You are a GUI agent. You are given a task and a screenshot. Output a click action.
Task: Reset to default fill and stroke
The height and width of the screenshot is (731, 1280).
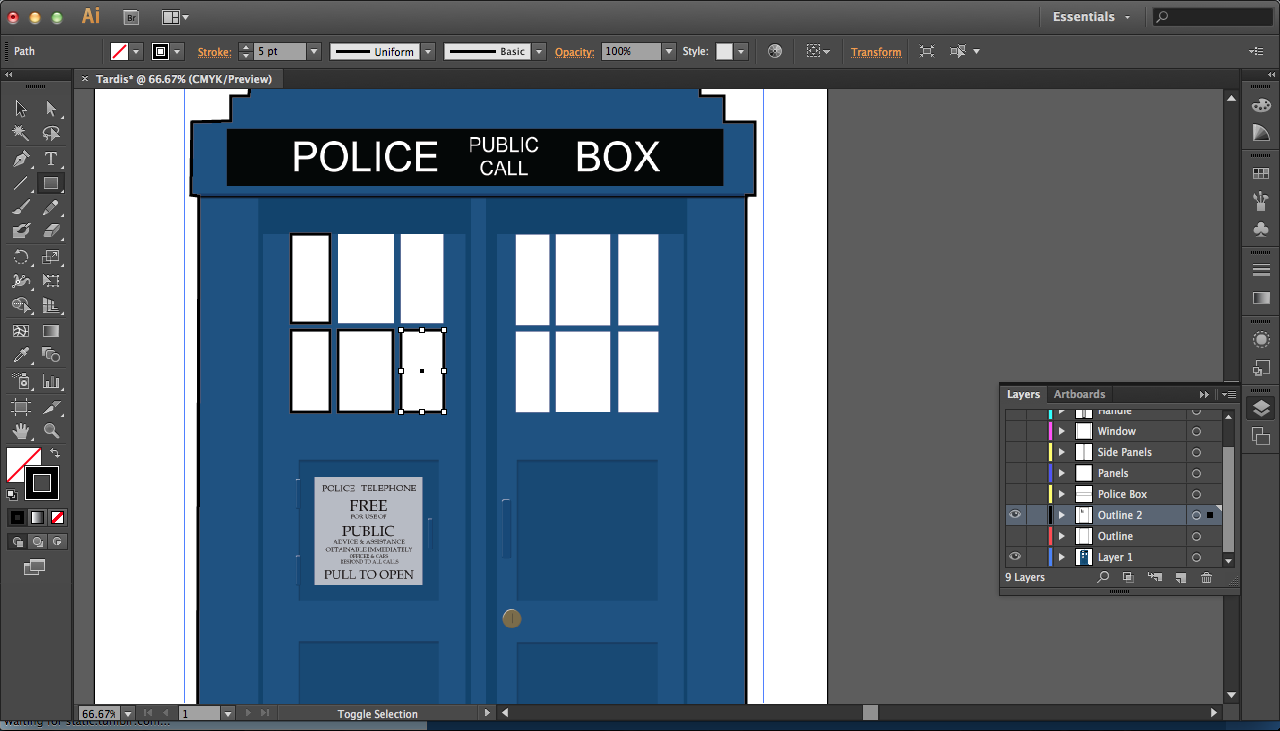(x=12, y=494)
